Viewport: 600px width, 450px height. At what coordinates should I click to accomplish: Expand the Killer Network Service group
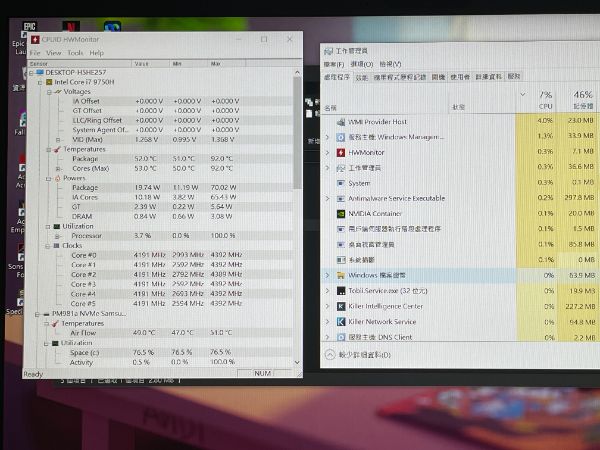point(328,321)
